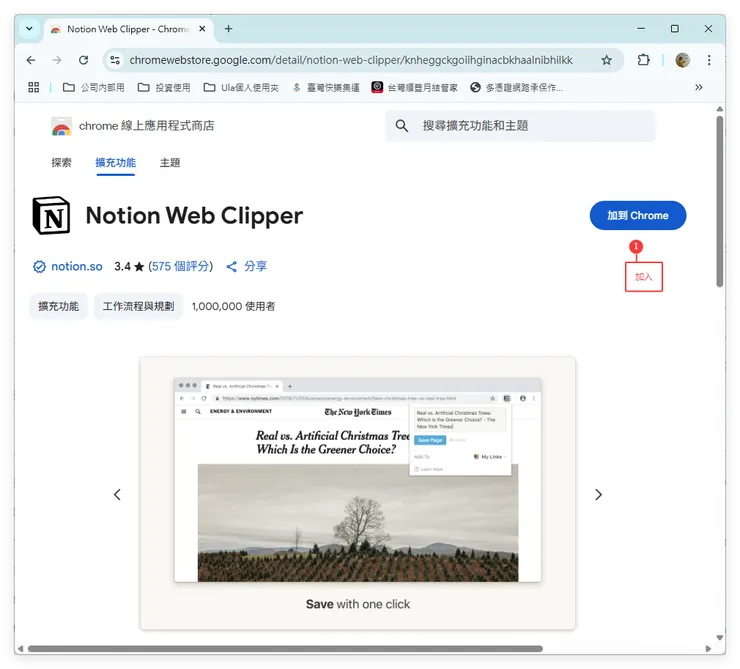740x669 pixels.
Task: Show previous screenshot with left arrow
Action: coord(117,494)
